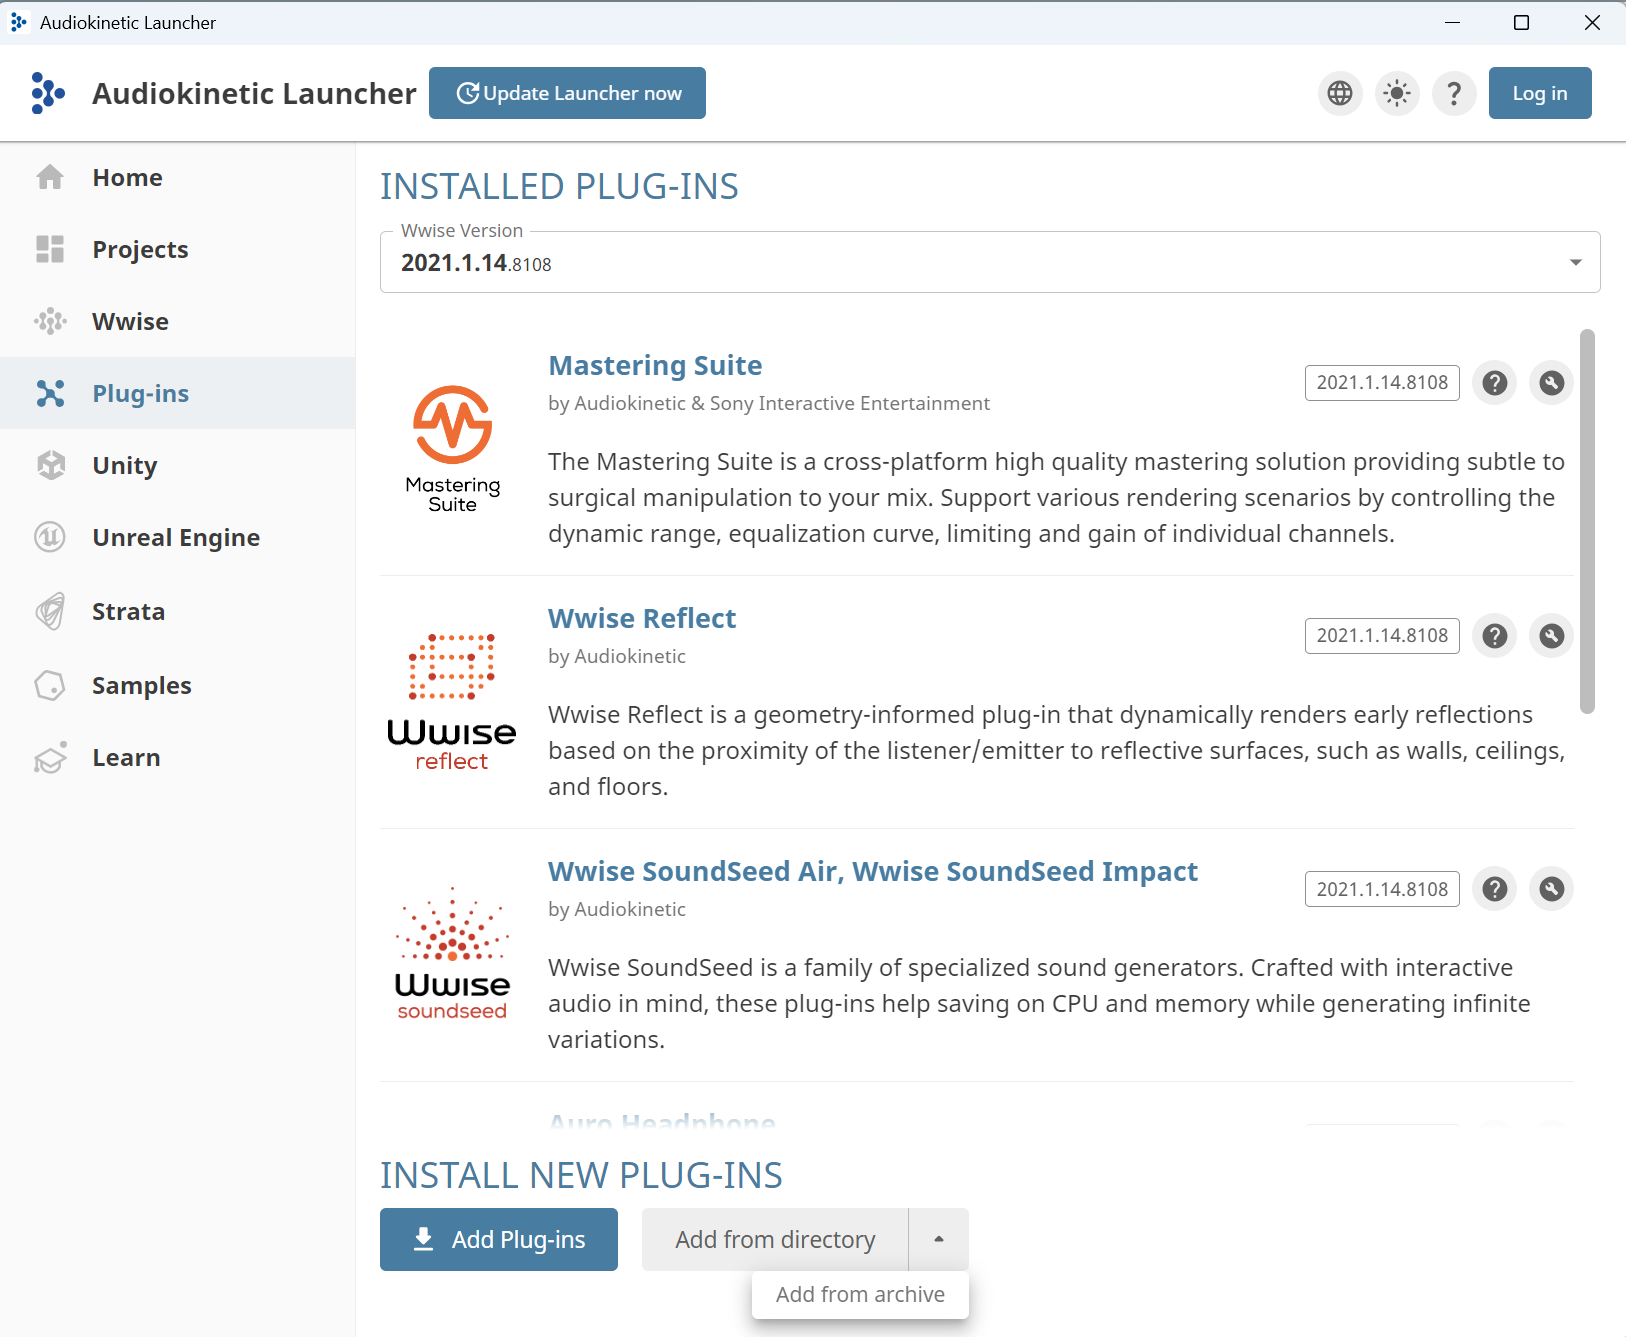The width and height of the screenshot is (1626, 1337).
Task: Click the SoundSeed wrench modify icon
Action: (x=1551, y=889)
